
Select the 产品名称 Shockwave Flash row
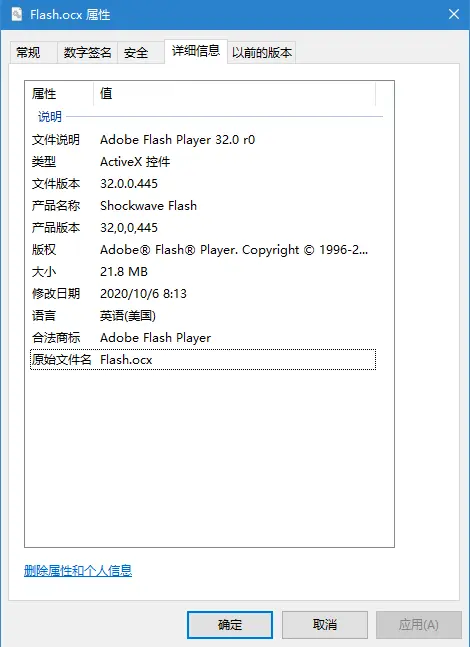[203, 206]
